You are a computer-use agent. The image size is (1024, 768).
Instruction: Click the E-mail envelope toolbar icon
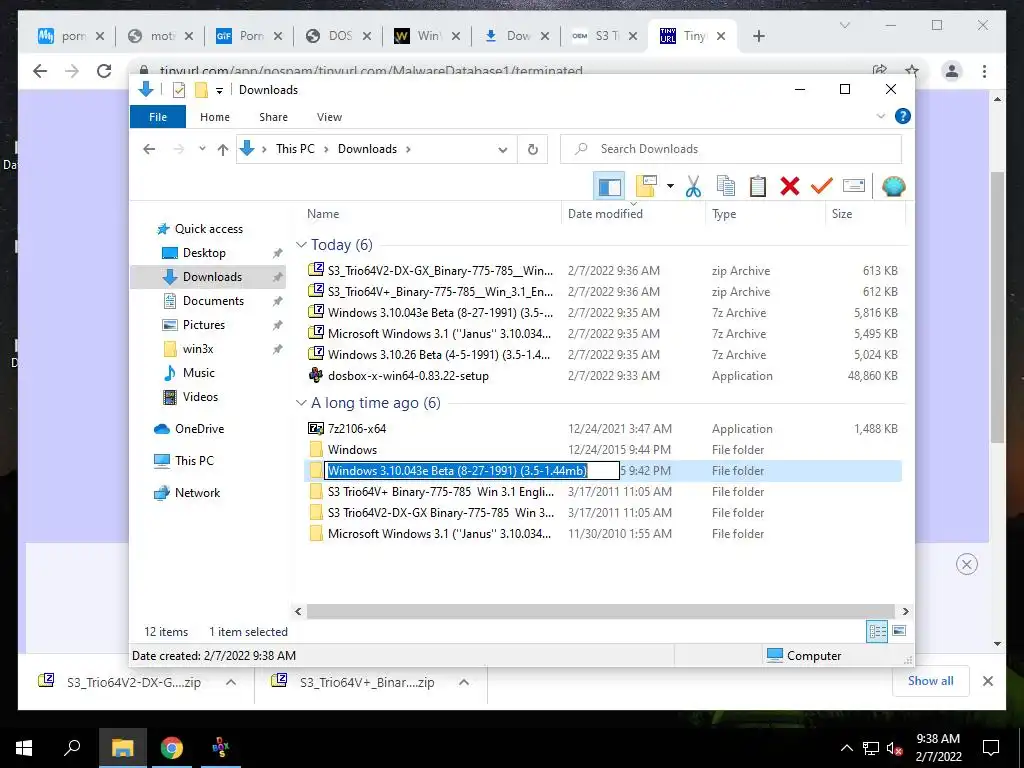click(x=854, y=187)
